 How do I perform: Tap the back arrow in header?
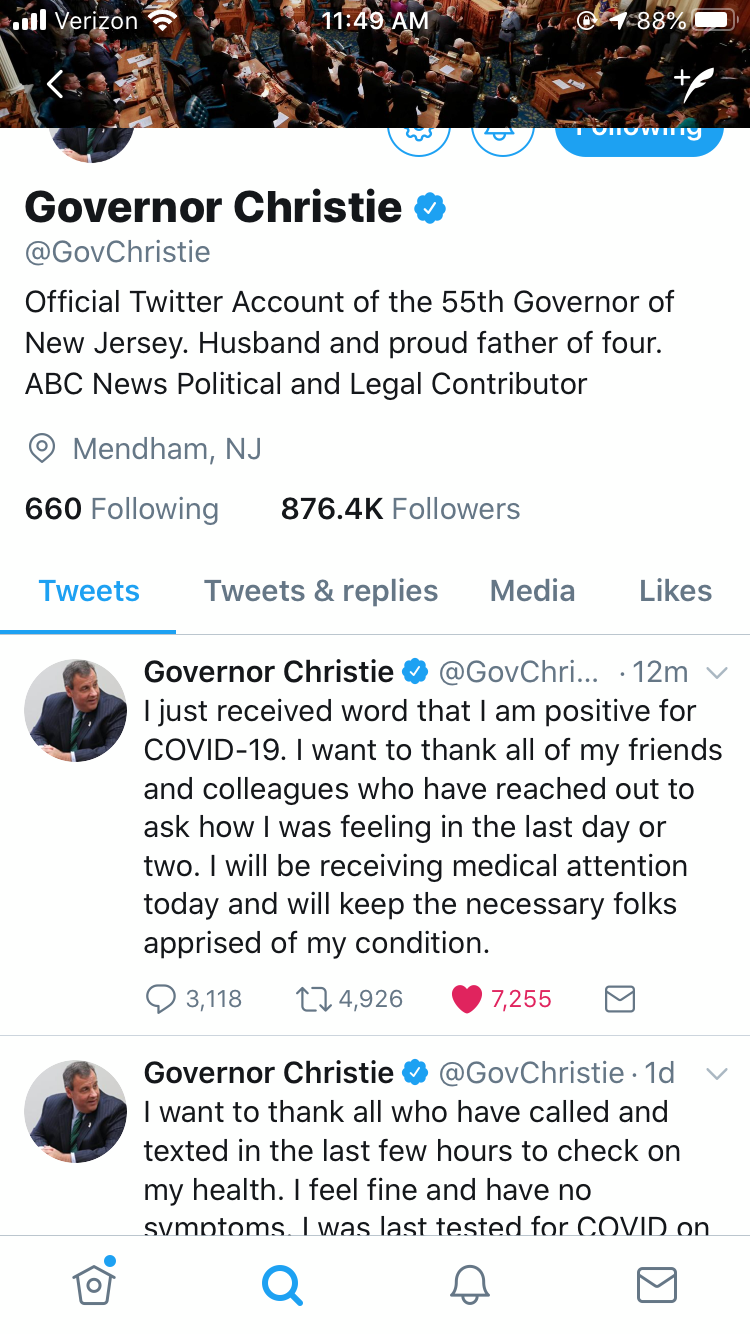55,86
